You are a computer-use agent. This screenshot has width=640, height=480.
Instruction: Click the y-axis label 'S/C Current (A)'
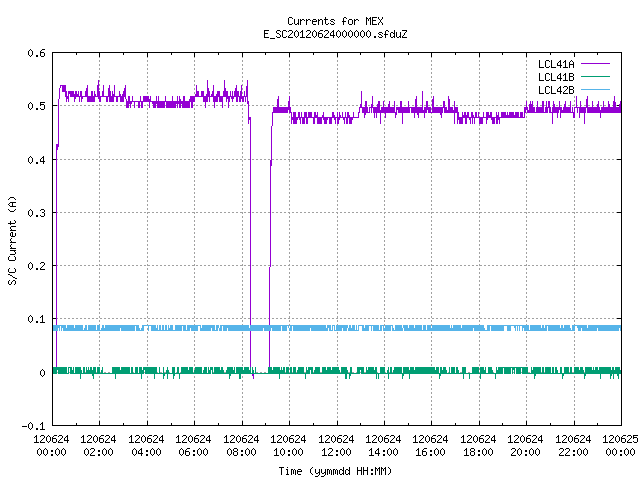(x=13, y=240)
